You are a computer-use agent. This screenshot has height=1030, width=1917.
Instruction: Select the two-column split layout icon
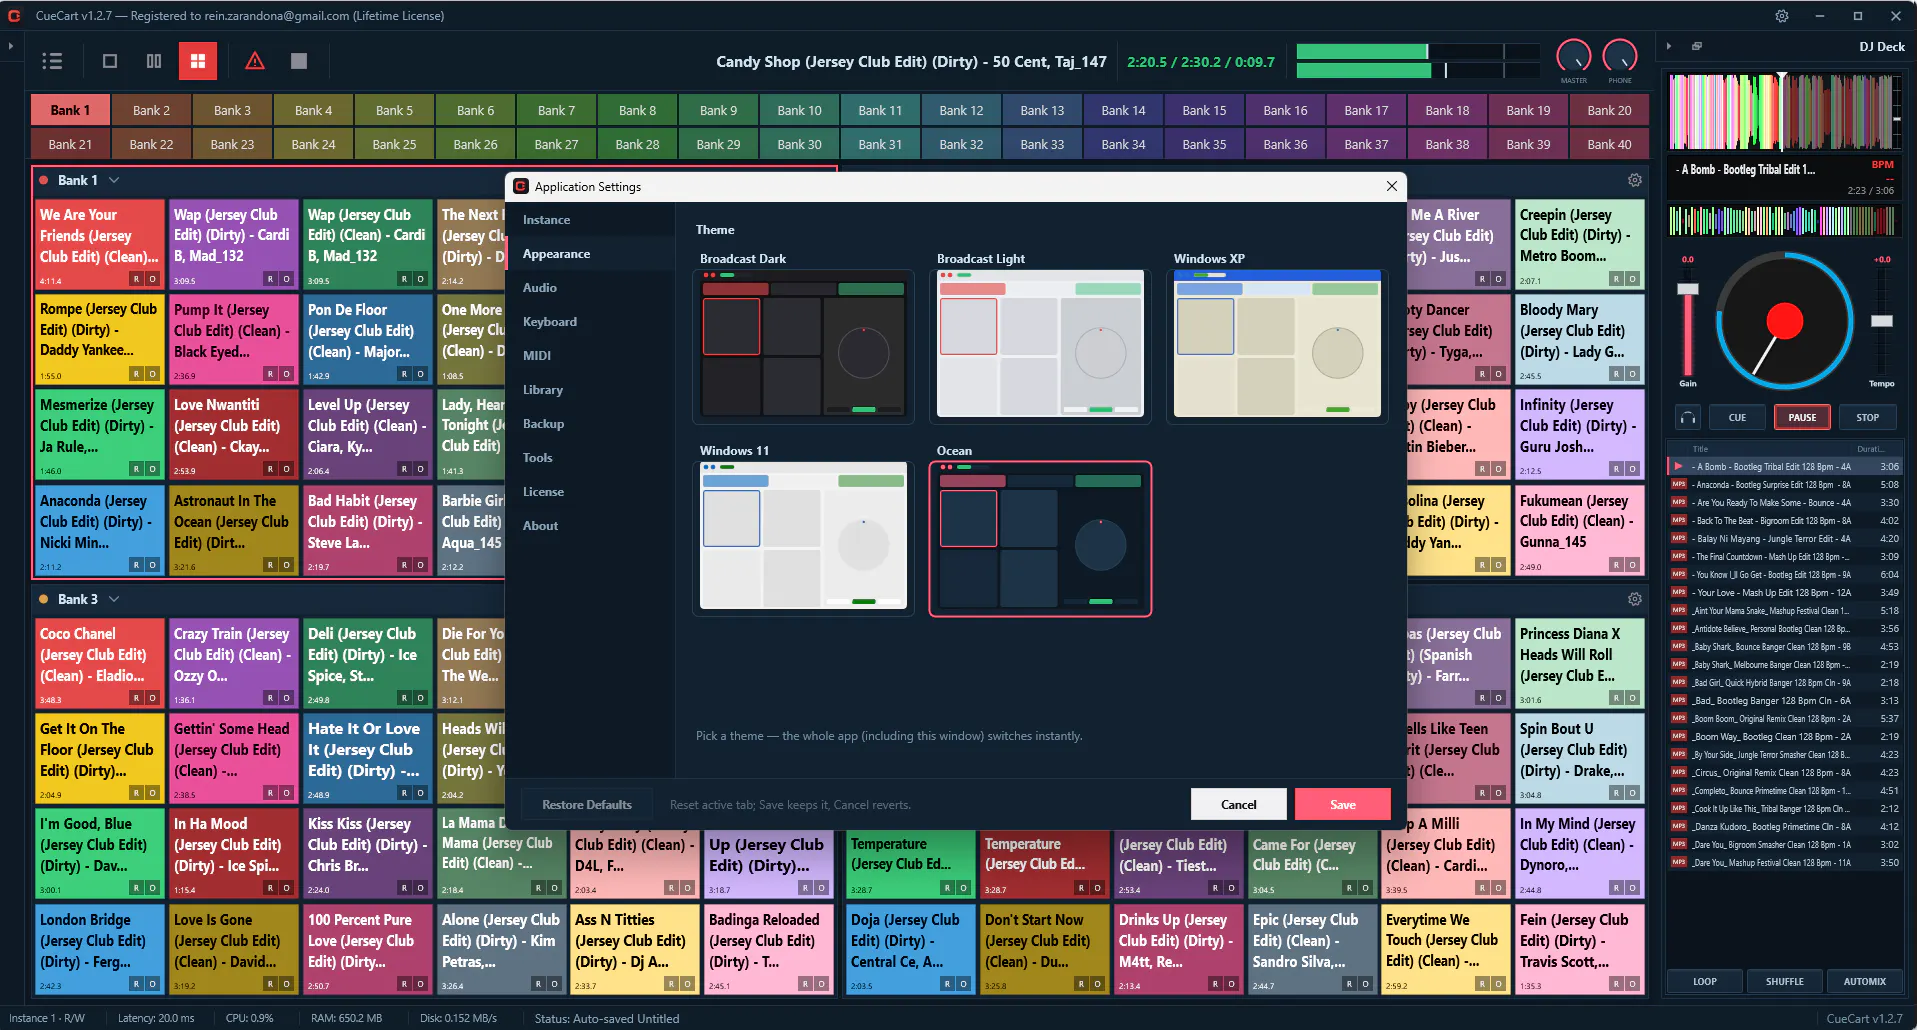tap(154, 61)
